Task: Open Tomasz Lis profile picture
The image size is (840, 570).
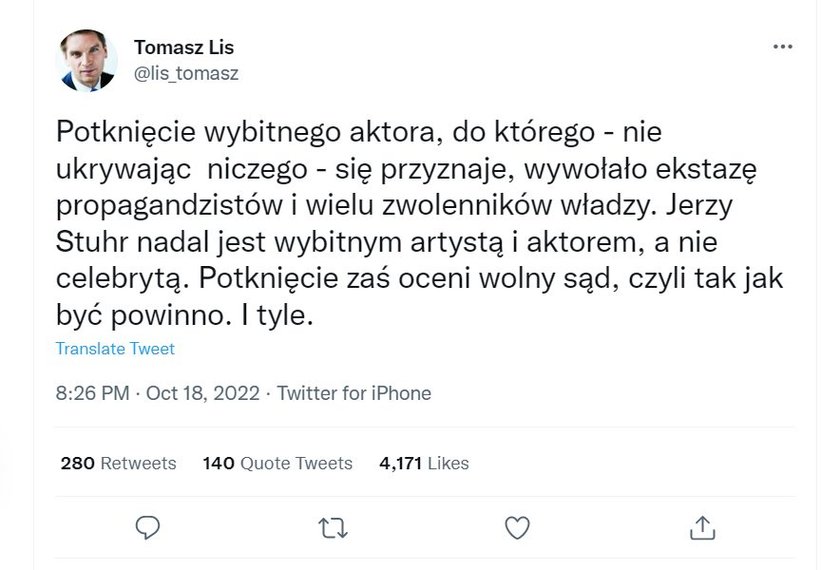Action: coord(86,61)
